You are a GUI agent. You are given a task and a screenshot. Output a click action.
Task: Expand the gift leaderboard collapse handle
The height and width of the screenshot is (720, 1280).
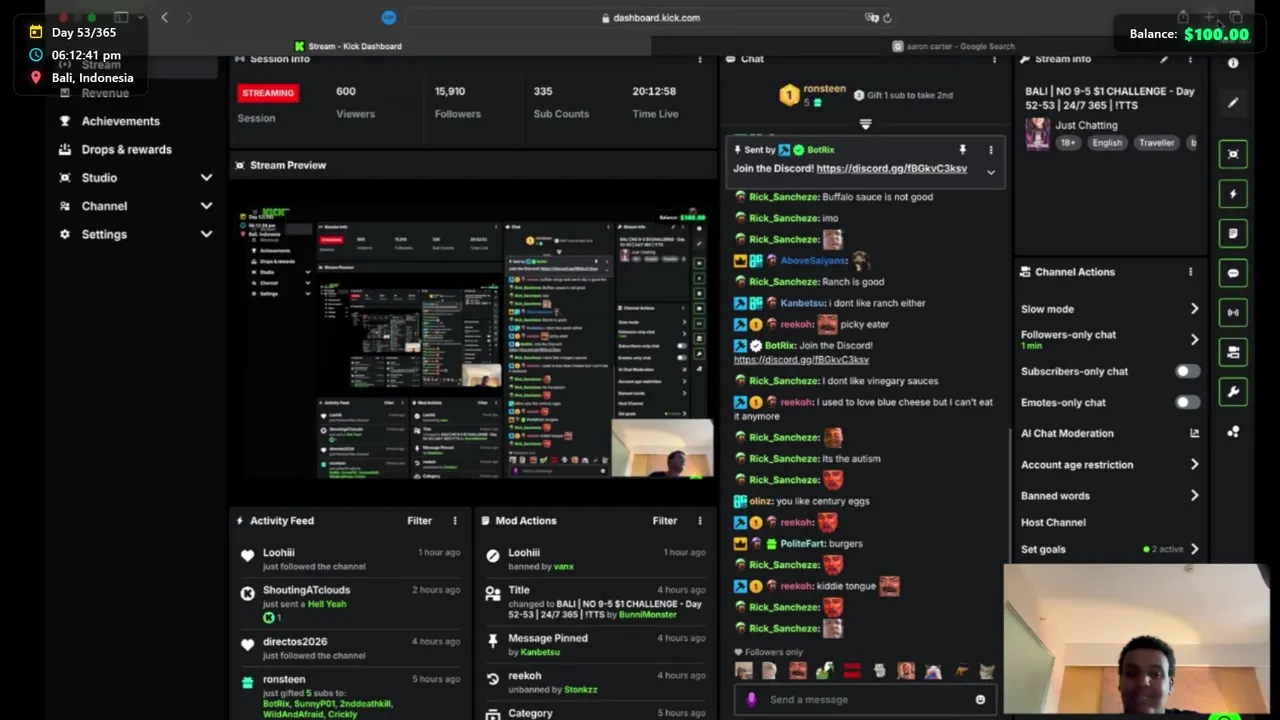(x=865, y=124)
